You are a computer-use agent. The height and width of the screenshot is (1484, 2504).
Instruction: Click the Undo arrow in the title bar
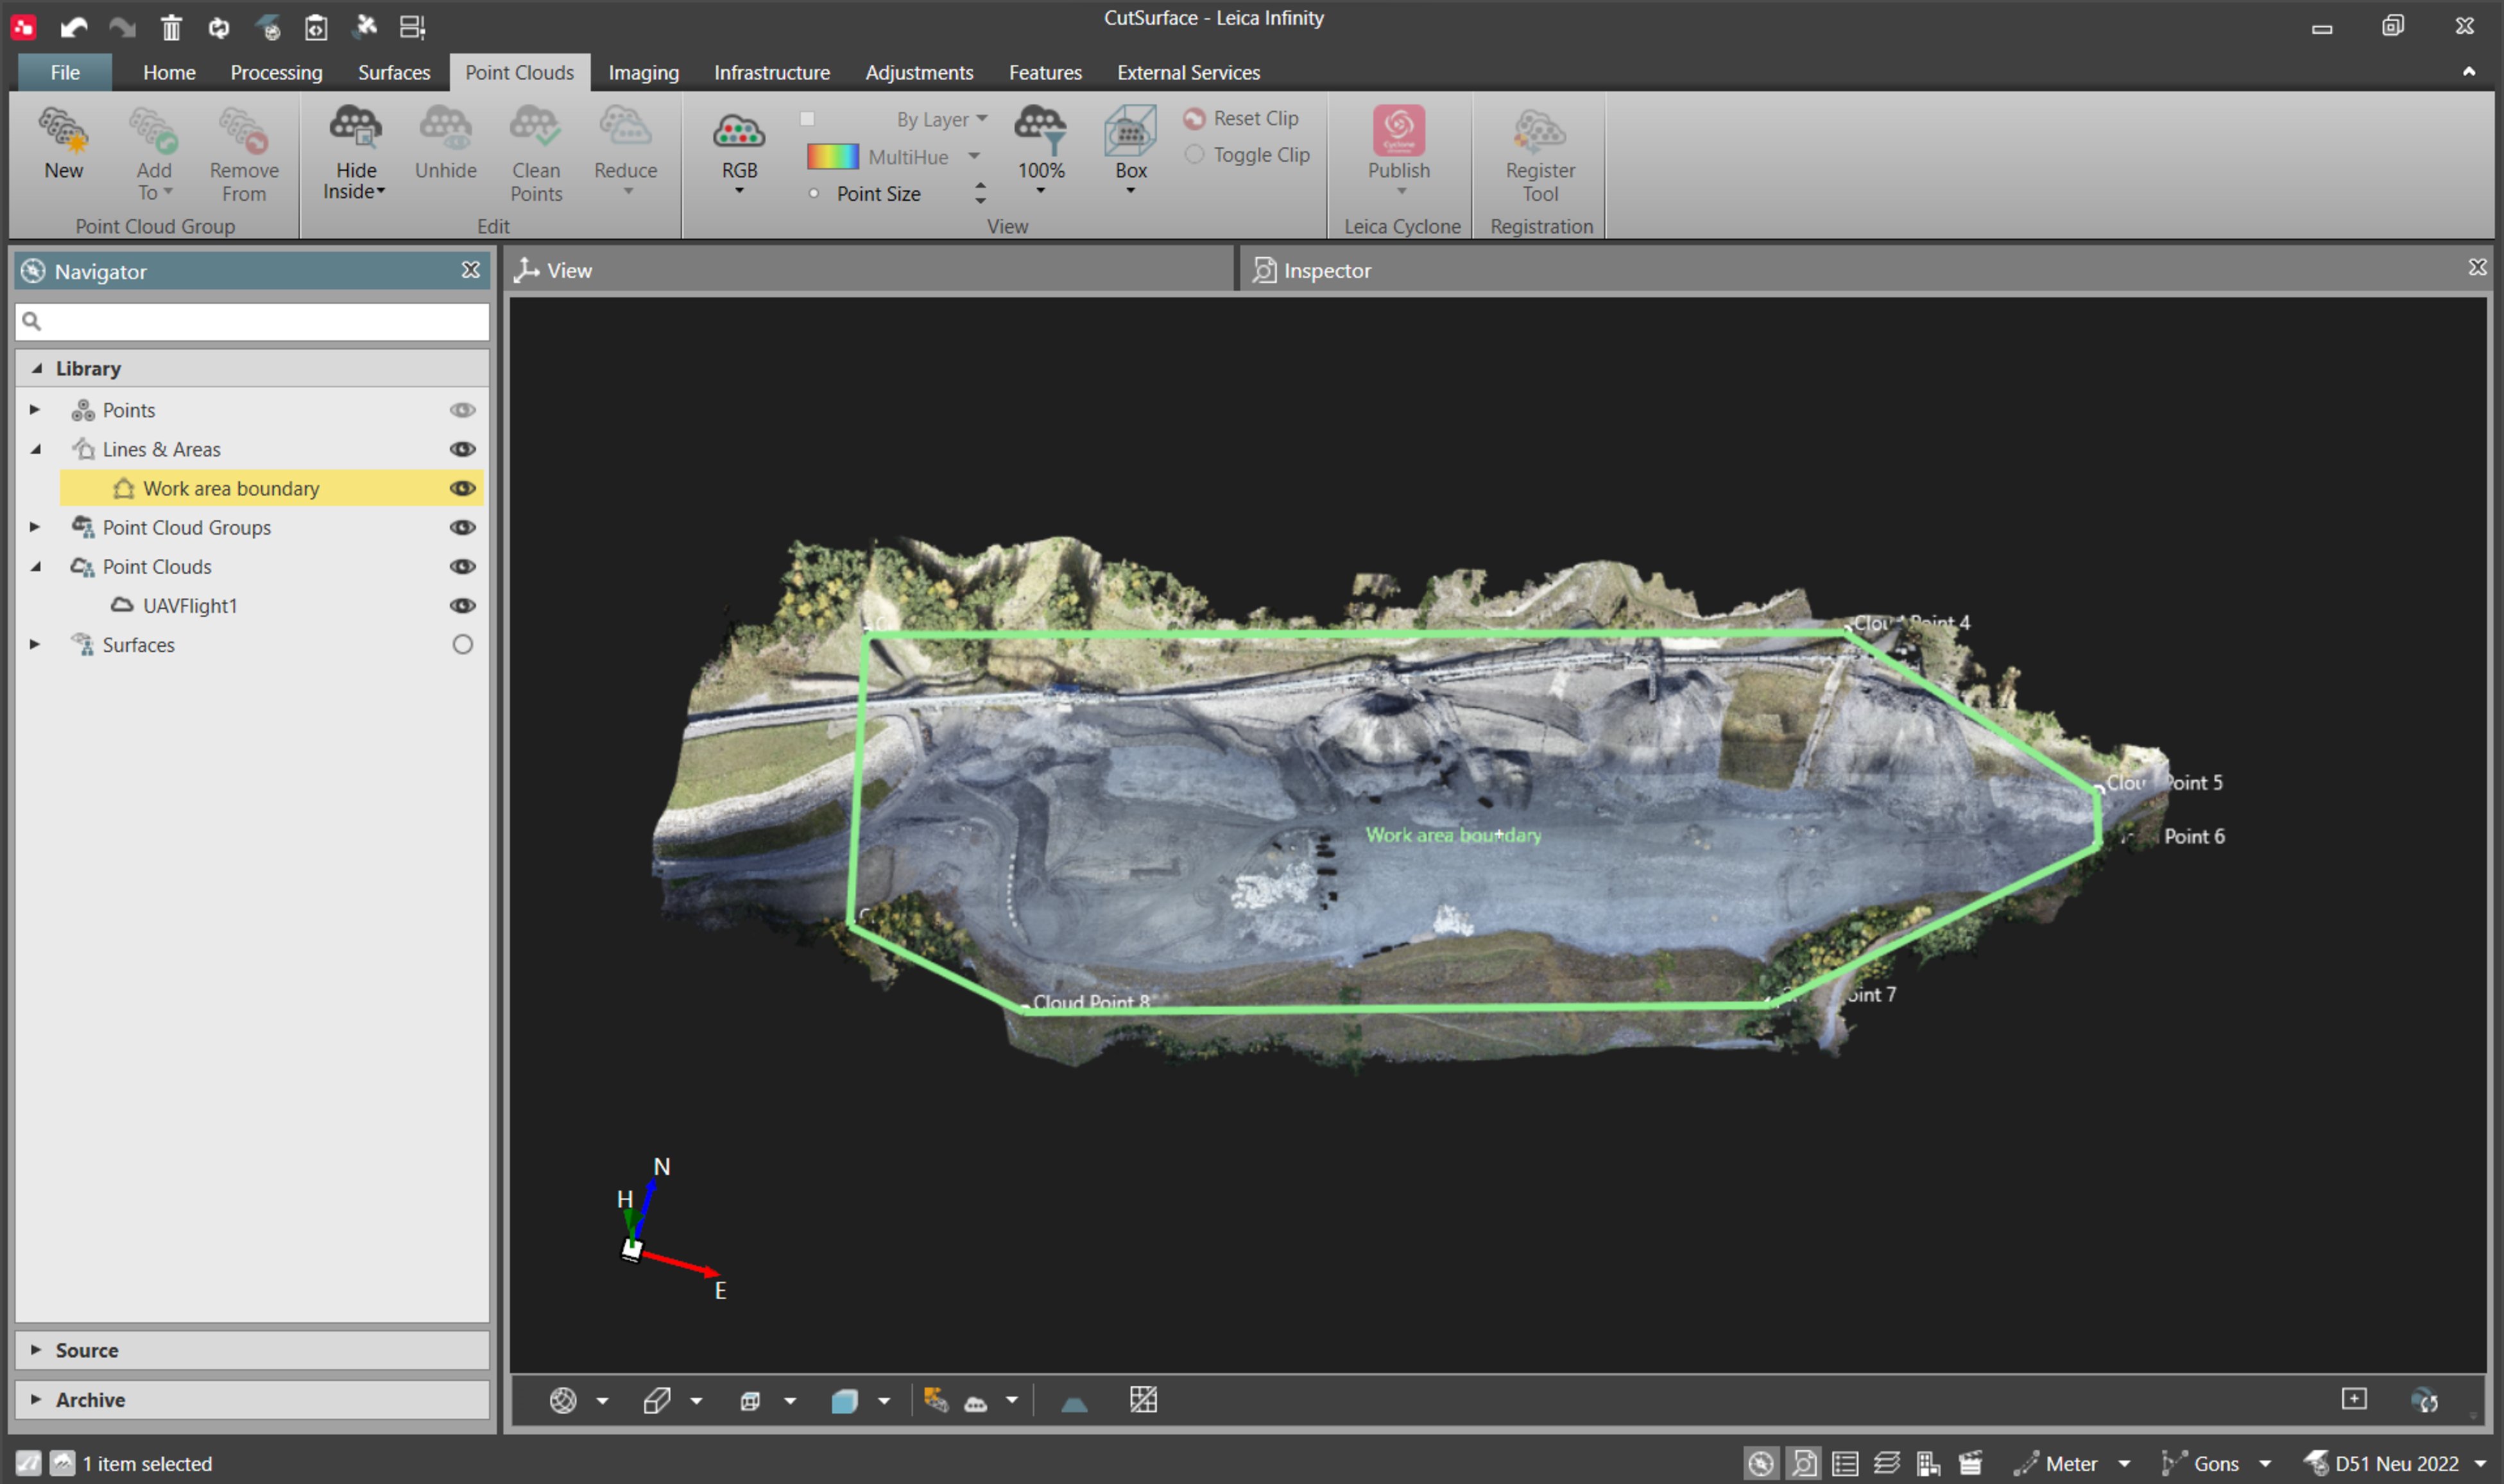(73, 27)
